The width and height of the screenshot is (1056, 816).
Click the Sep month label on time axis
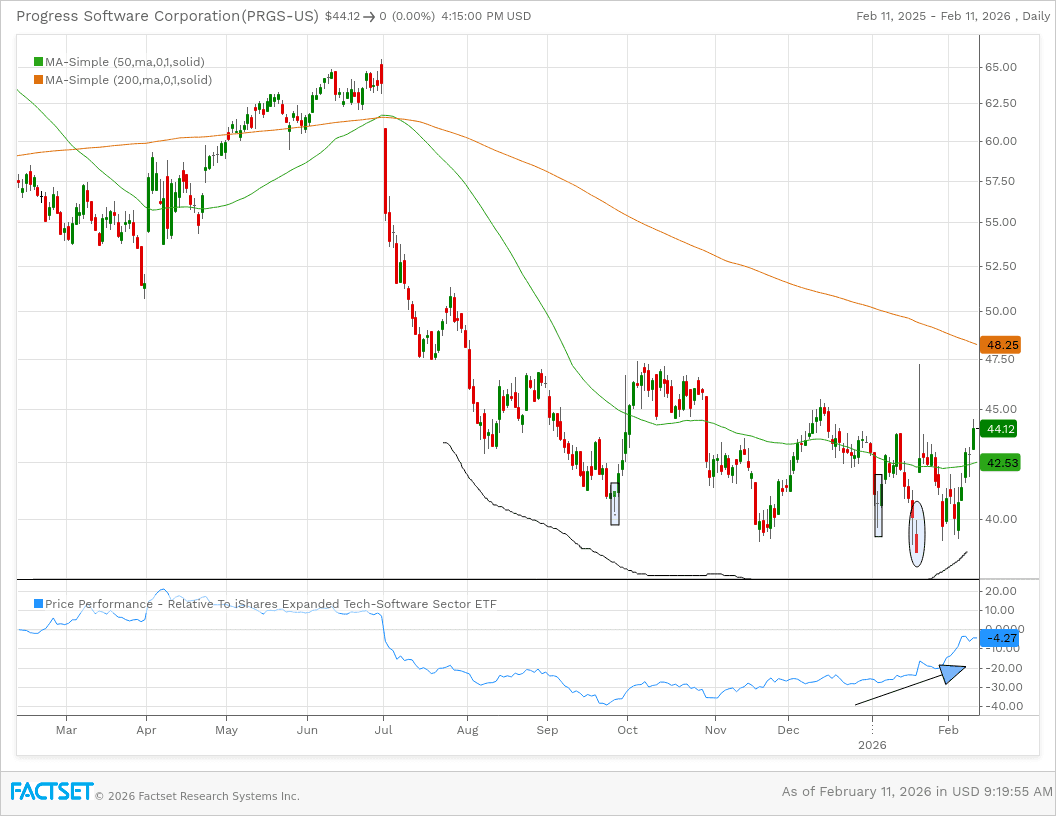pyautogui.click(x=547, y=730)
